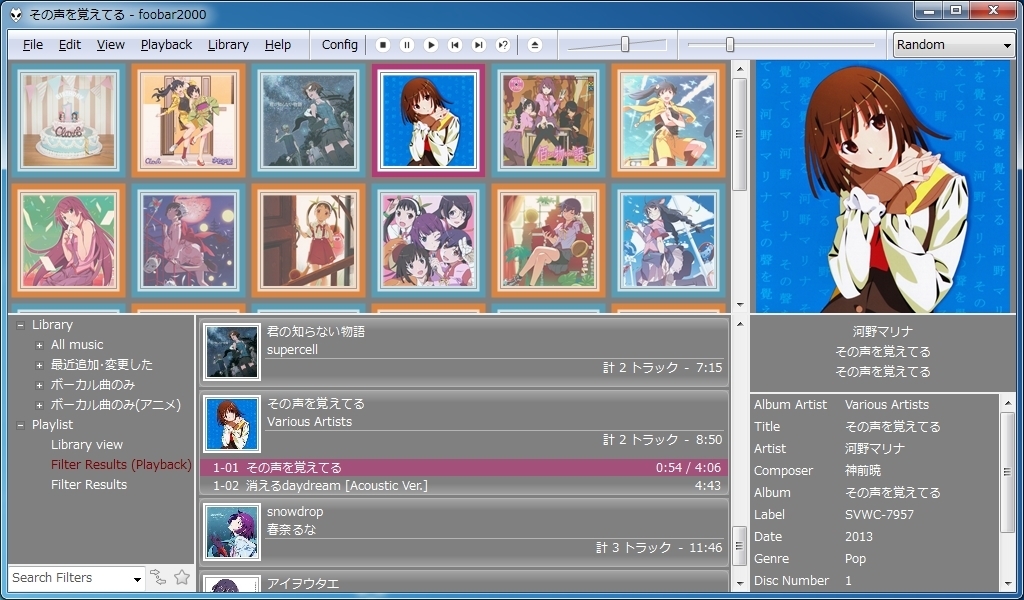Open the Playback menu
This screenshot has height=600, width=1024.
(x=165, y=44)
